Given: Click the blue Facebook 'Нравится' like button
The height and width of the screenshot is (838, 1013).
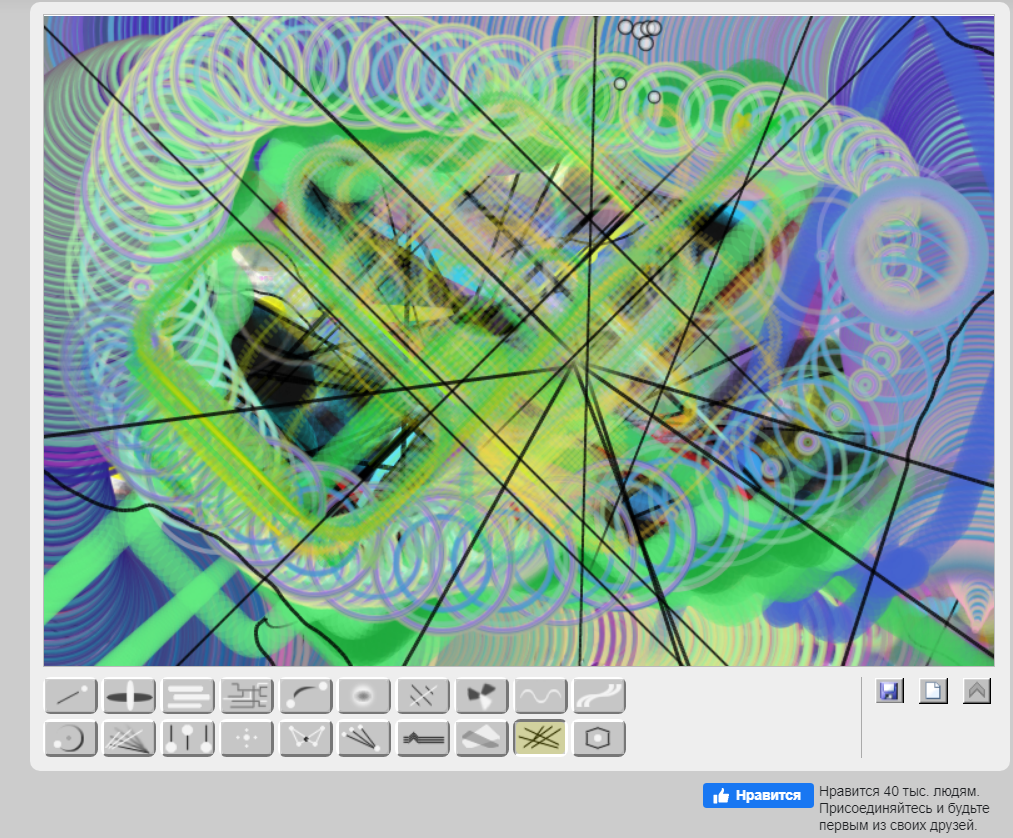Looking at the screenshot, I should tap(758, 795).
